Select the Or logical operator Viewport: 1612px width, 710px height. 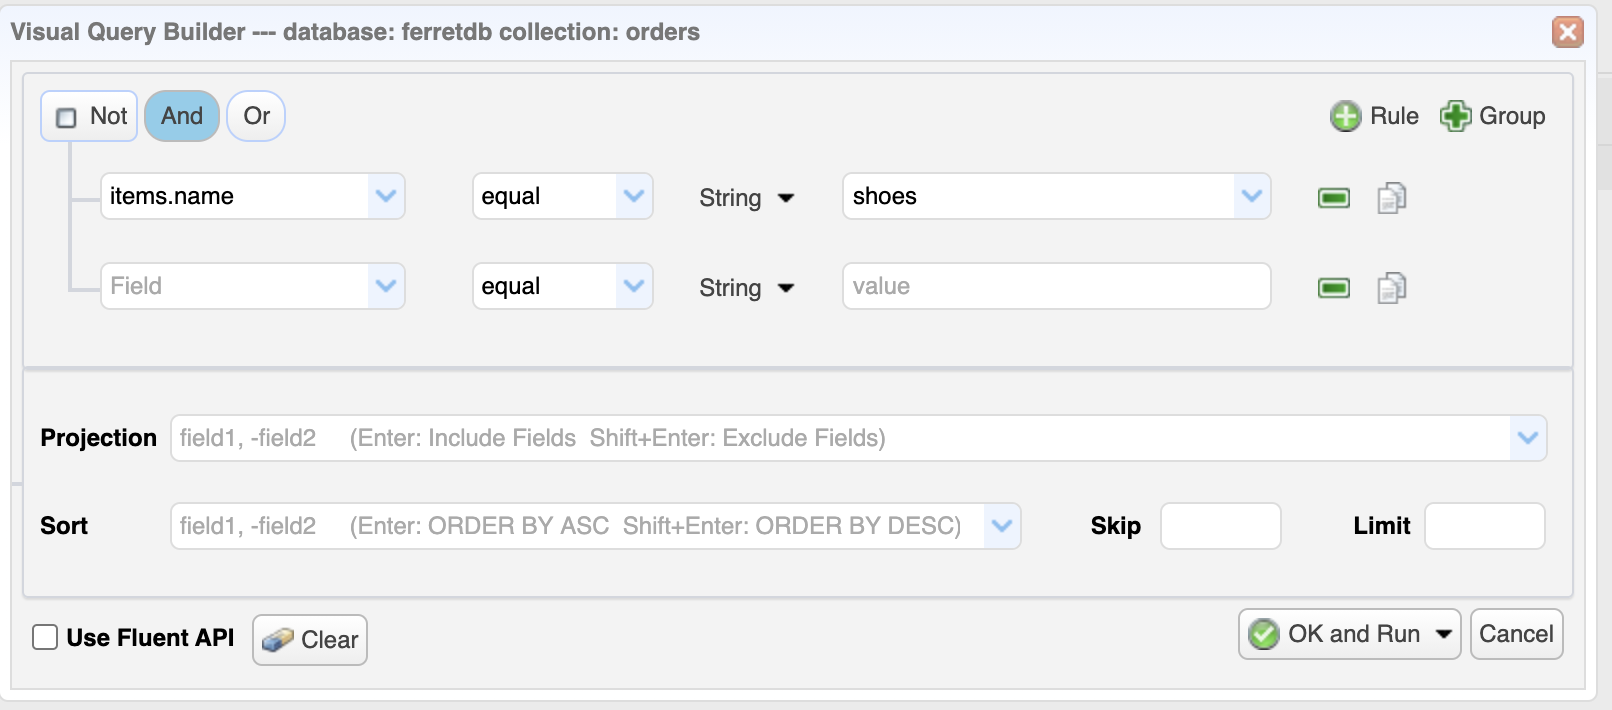255,116
